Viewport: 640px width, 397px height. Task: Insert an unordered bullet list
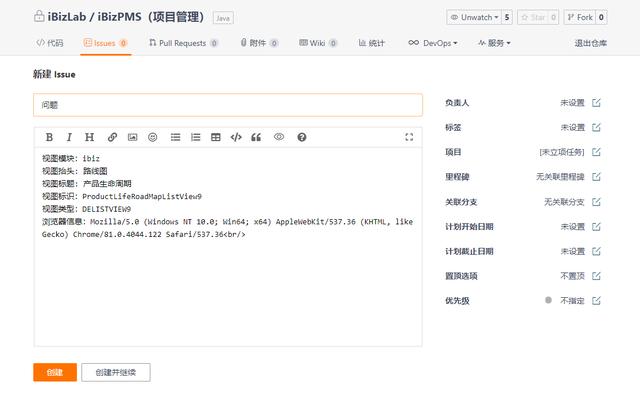click(176, 137)
